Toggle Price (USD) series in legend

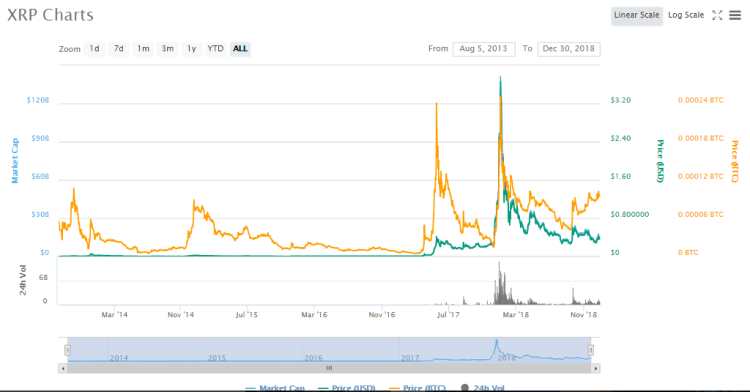(347, 388)
